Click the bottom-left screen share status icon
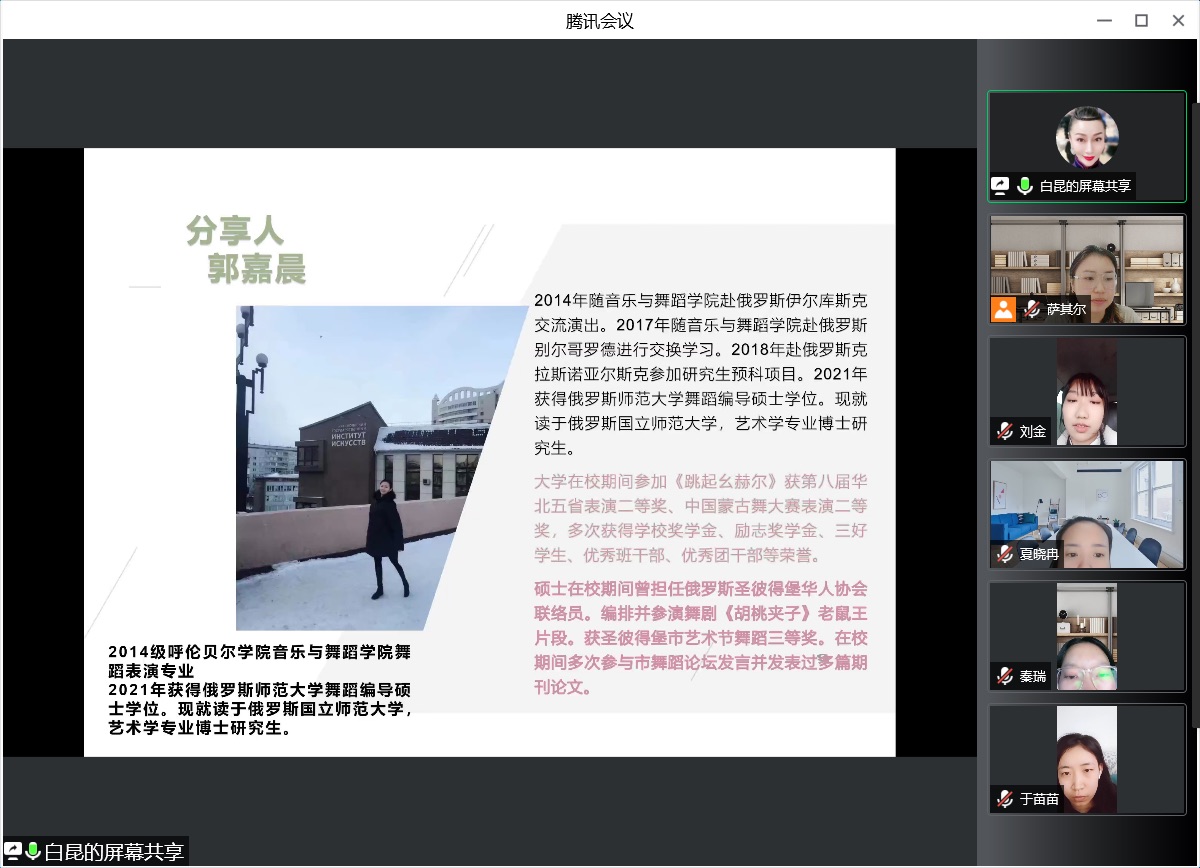Image resolution: width=1200 pixels, height=868 pixels. point(14,851)
